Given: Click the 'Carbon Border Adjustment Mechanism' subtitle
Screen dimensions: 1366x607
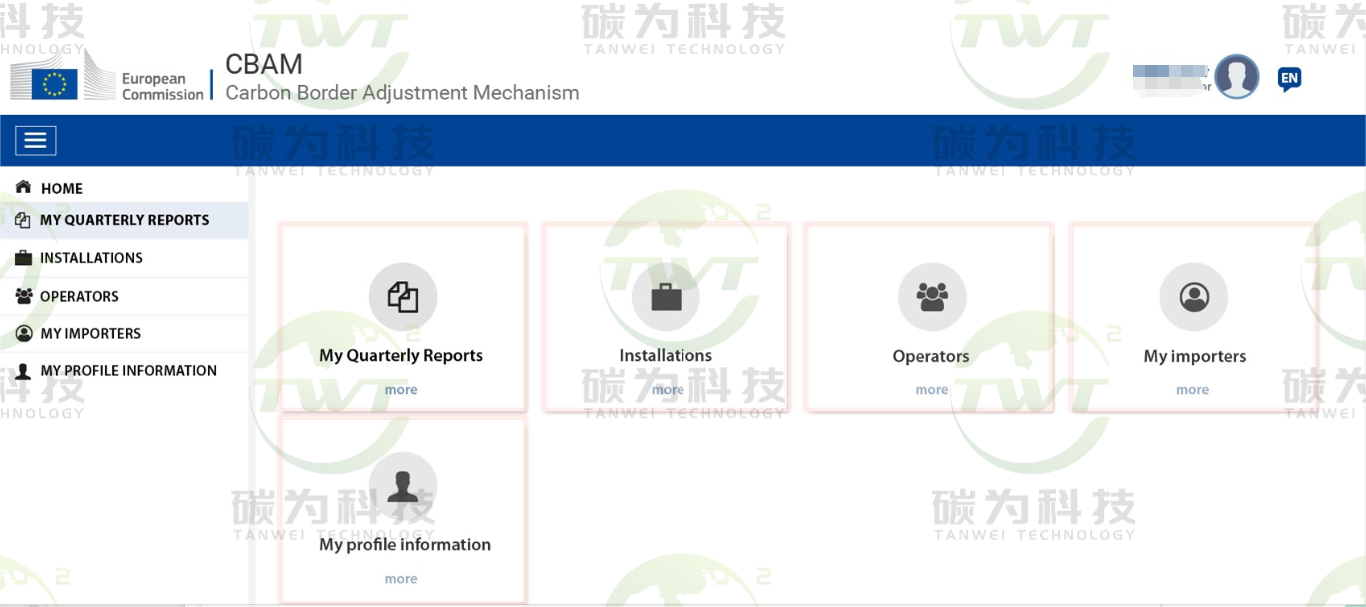Looking at the screenshot, I should coord(402,93).
